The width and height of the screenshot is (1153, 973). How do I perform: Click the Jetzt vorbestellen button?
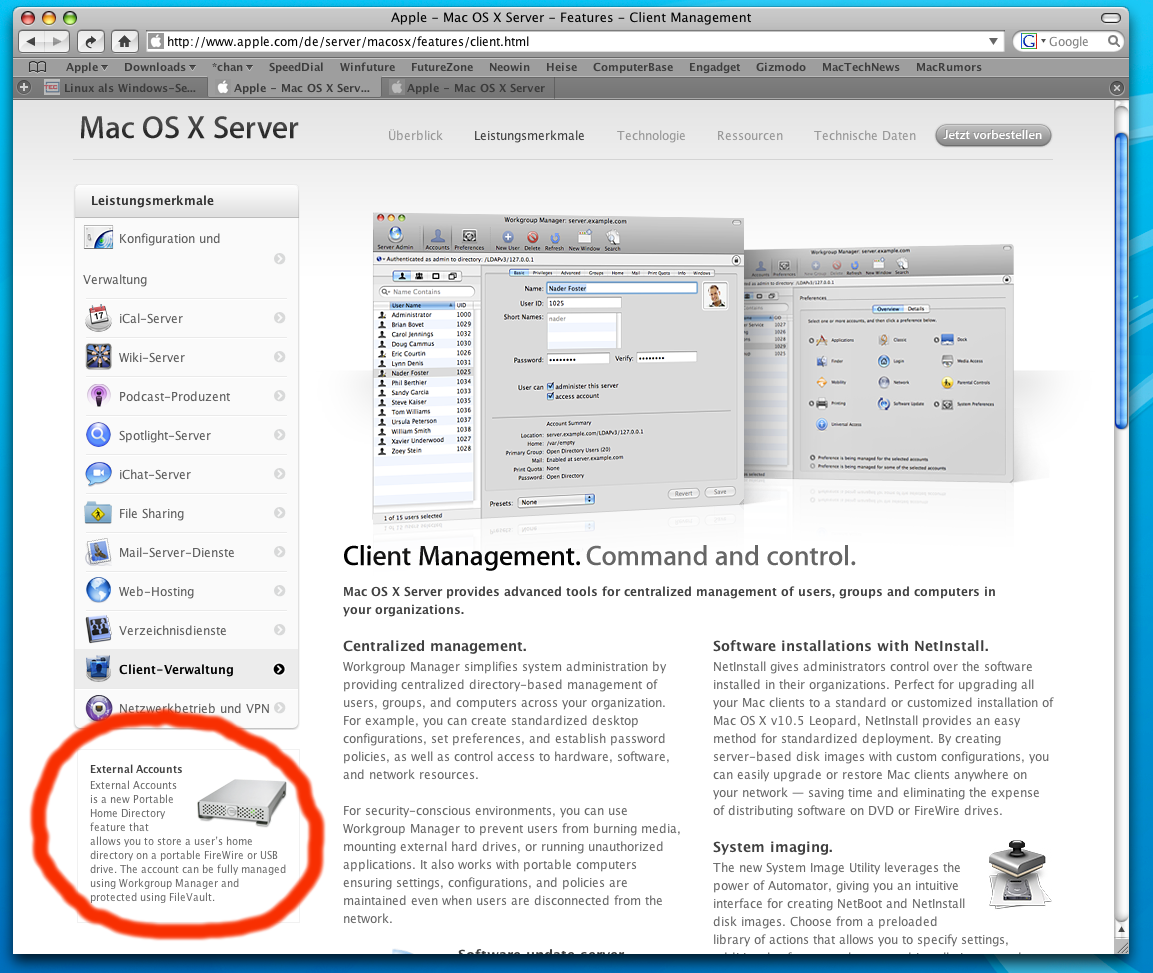(993, 135)
